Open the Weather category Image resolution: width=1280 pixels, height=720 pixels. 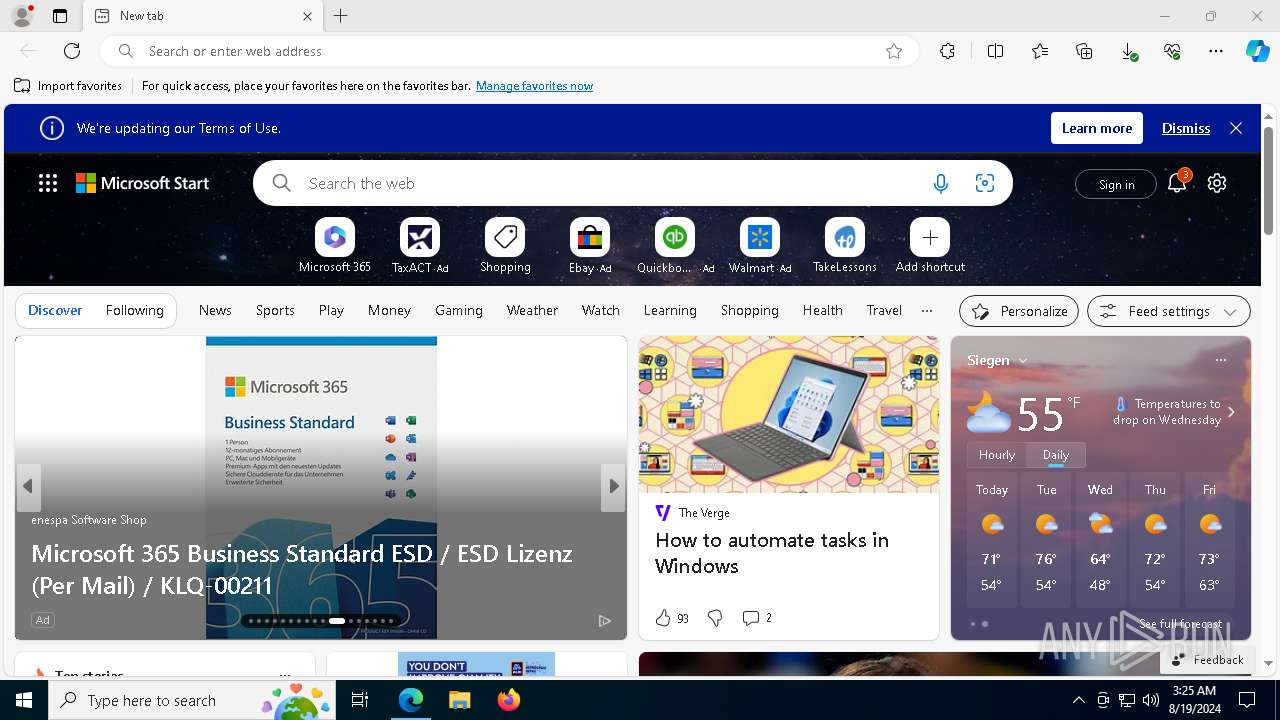tap(532, 311)
